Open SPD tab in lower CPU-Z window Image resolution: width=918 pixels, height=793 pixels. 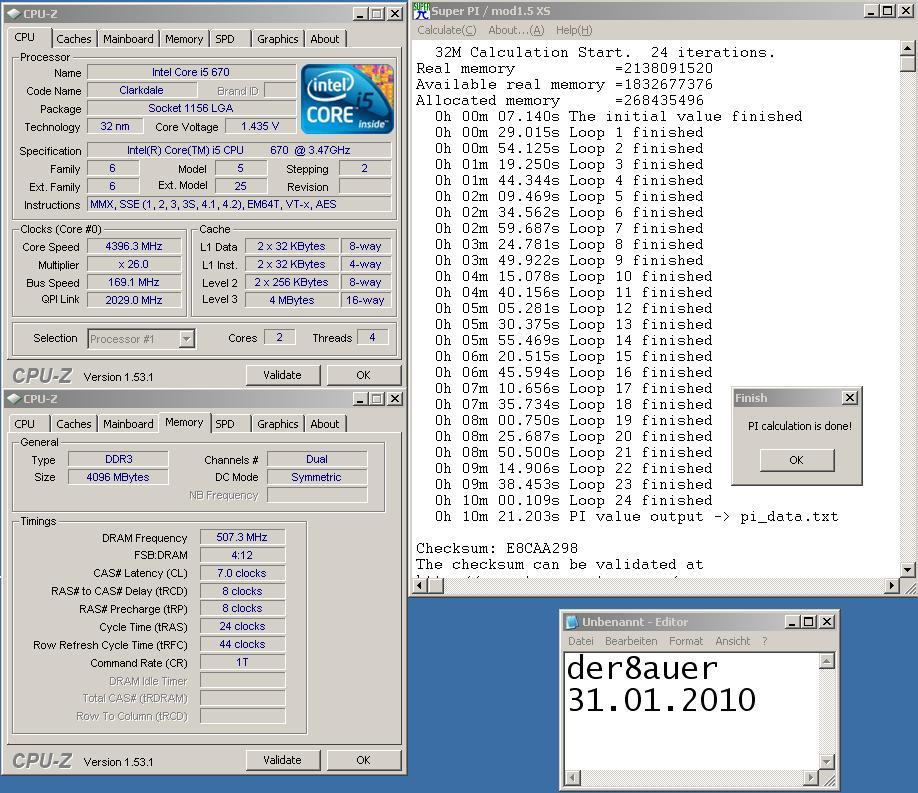pyautogui.click(x=225, y=423)
